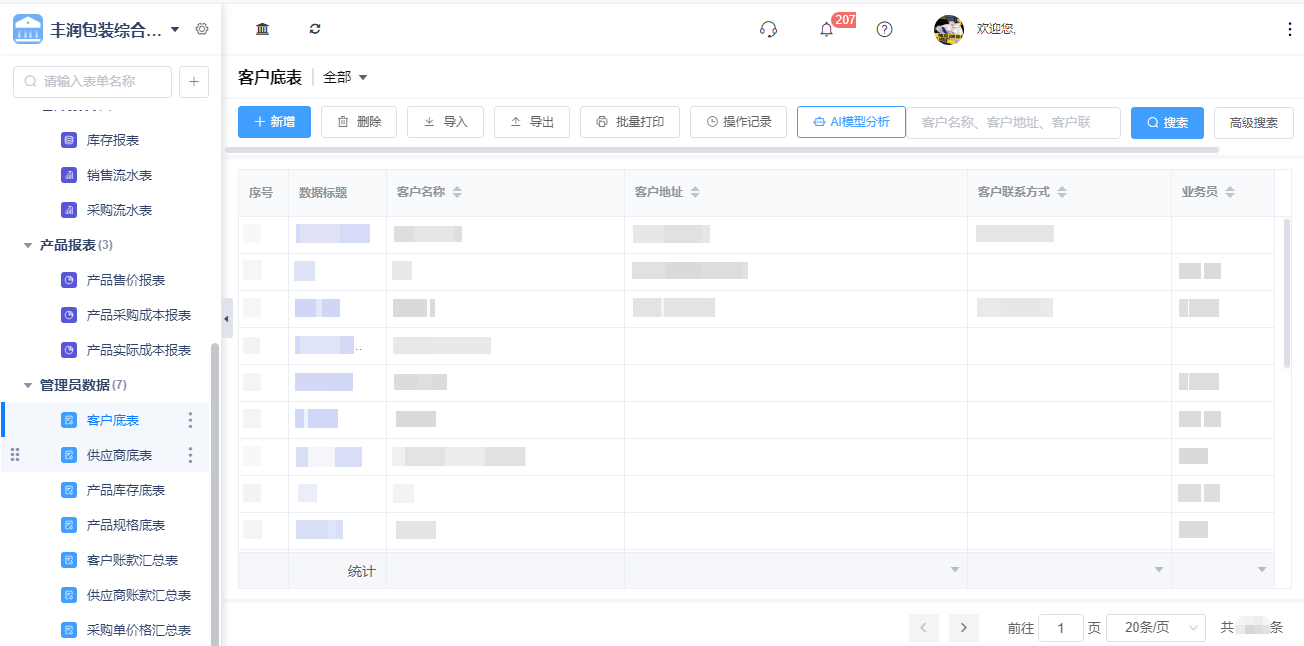Click the bank home icon in top bar
Screen dimensions: 1304x646
click(x=262, y=29)
